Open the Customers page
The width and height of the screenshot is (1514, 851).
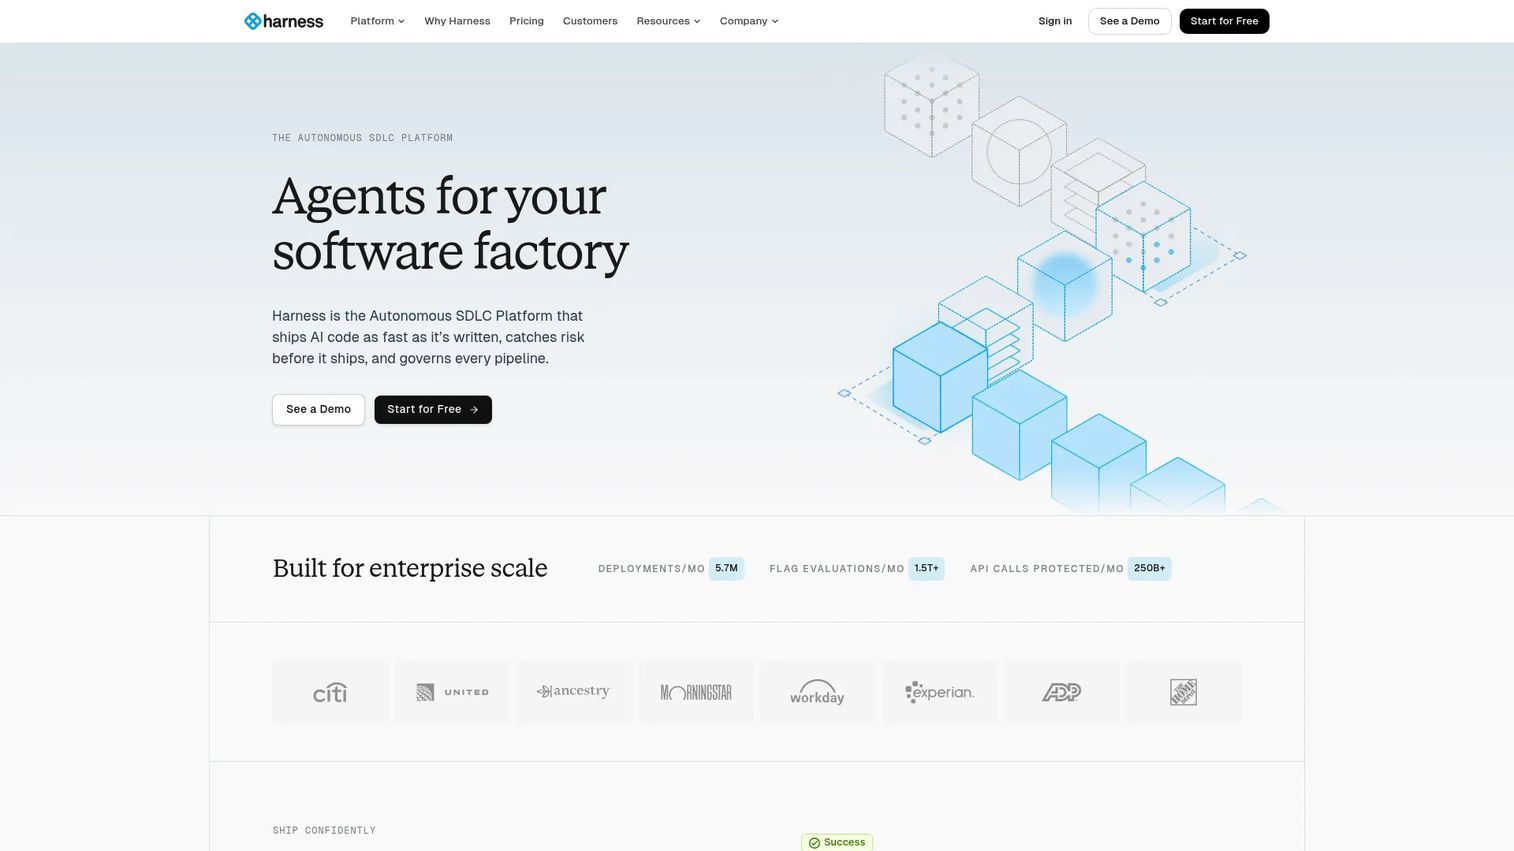click(x=590, y=21)
